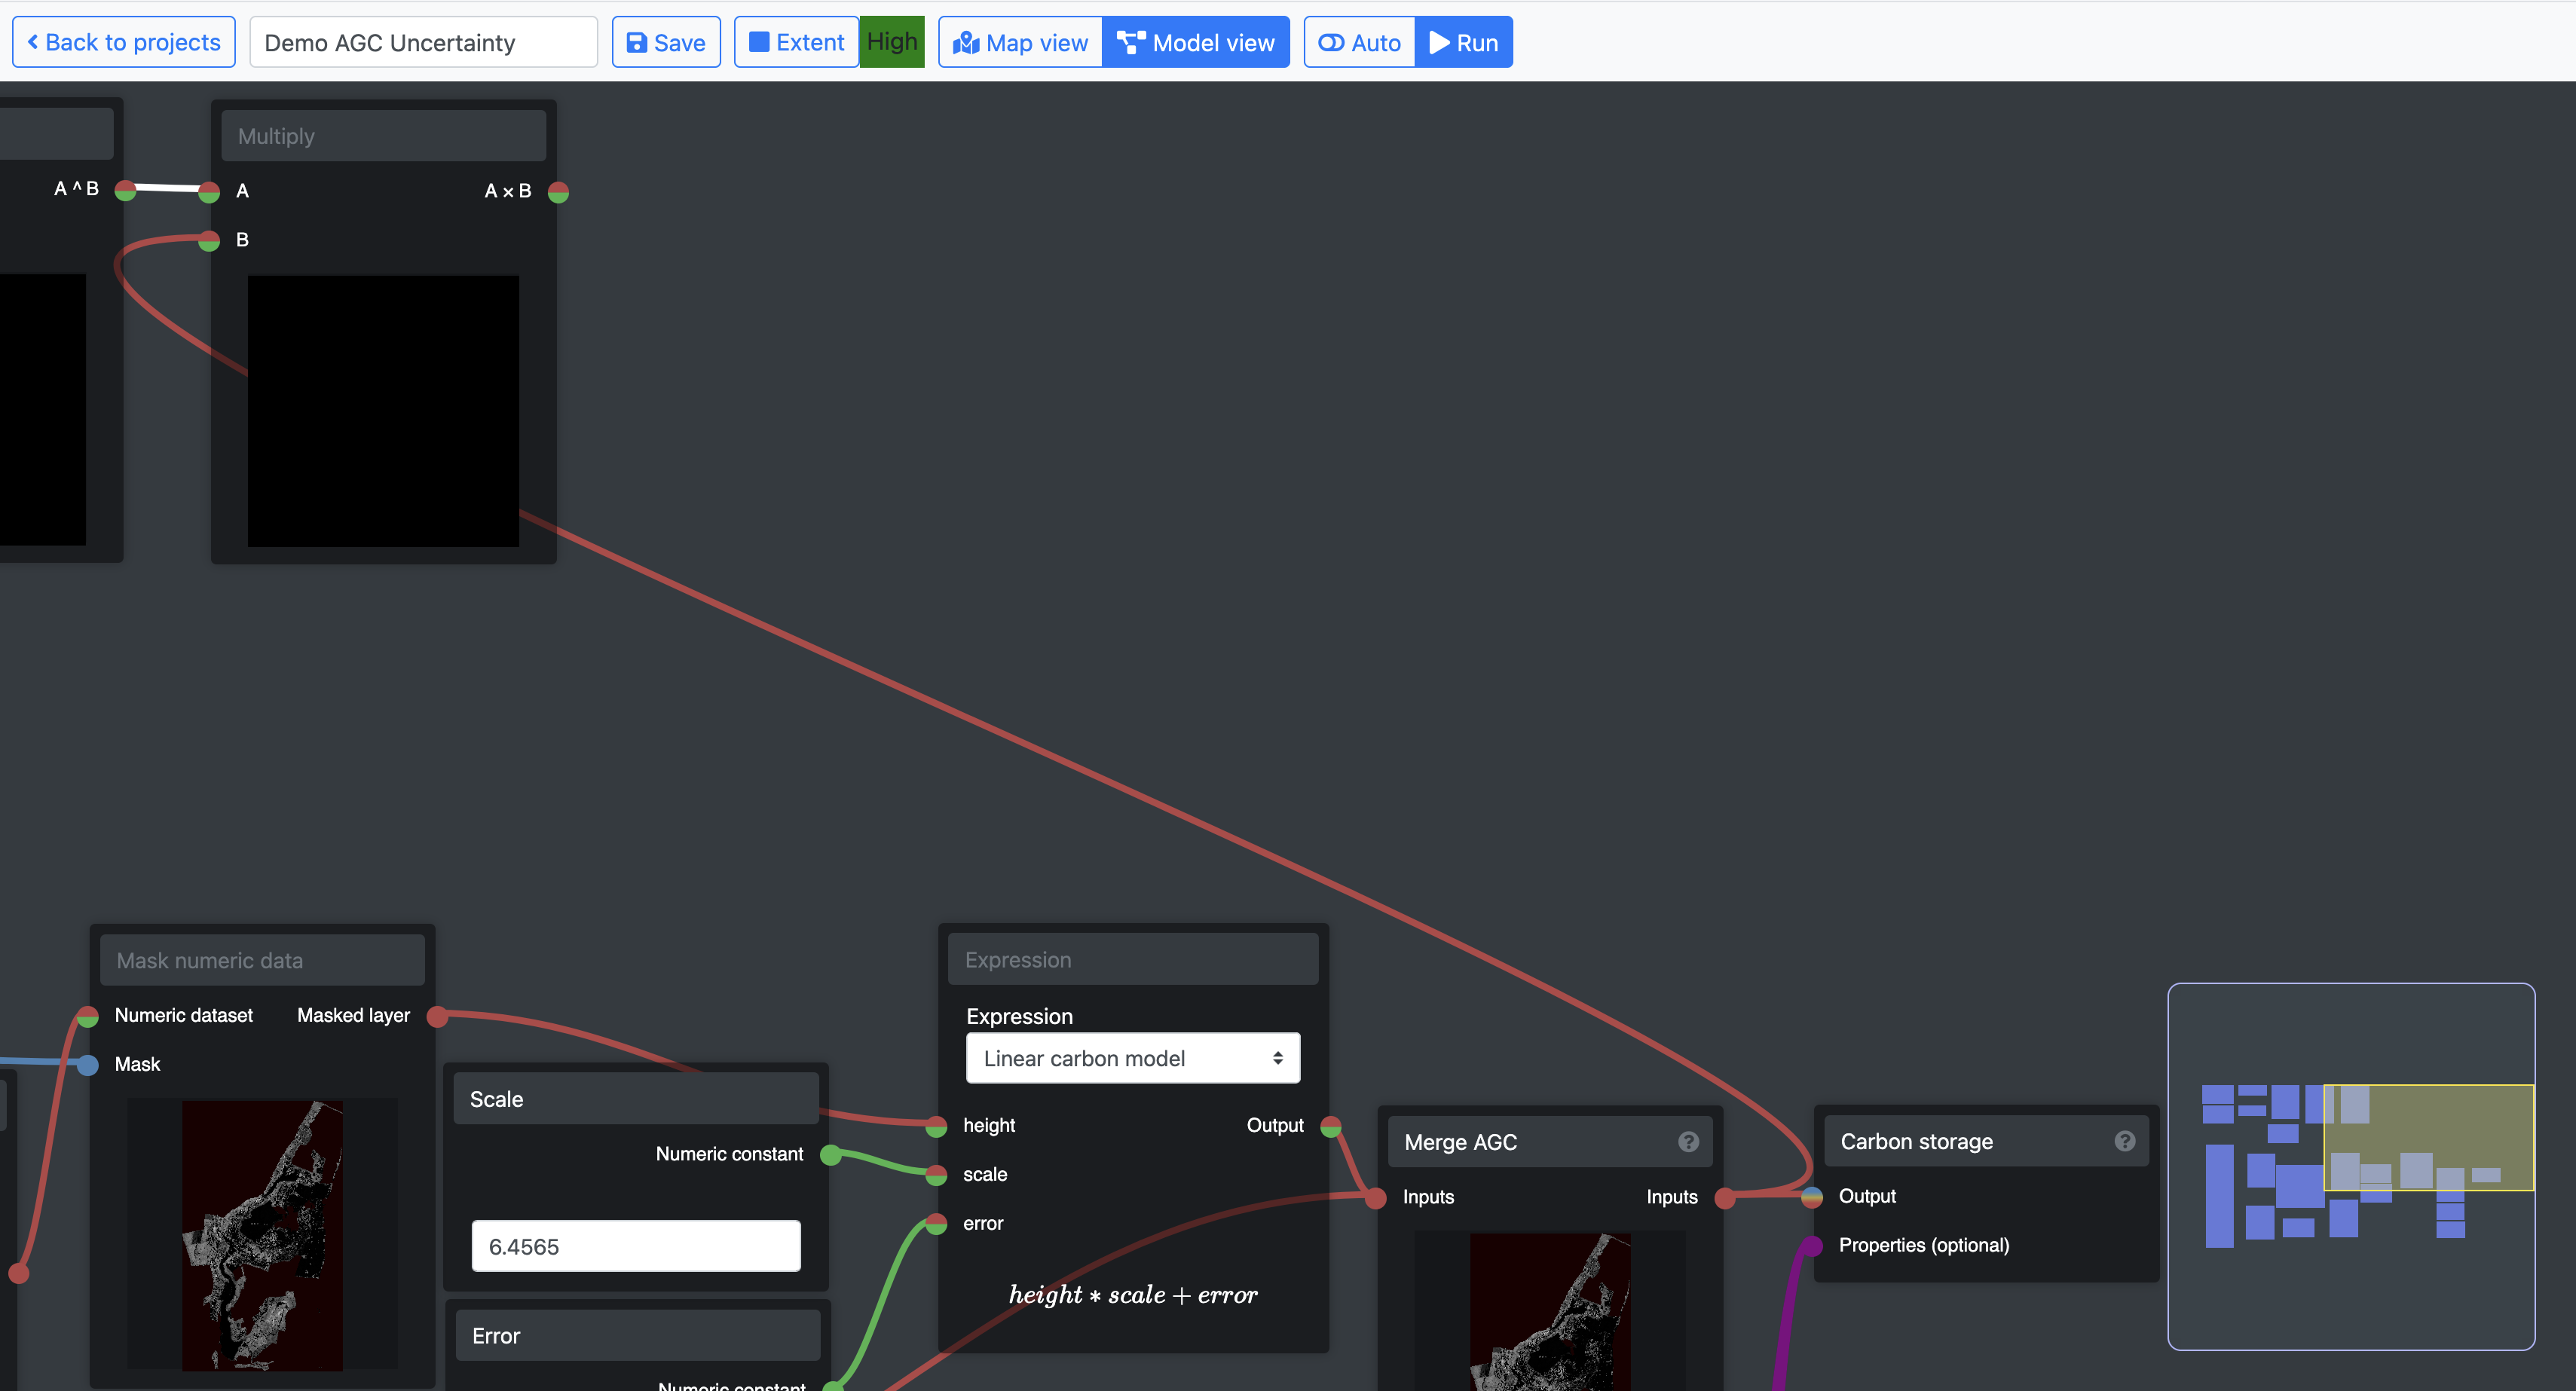
Task: Click the Merge AGC help question-mark icon
Action: (1688, 1141)
